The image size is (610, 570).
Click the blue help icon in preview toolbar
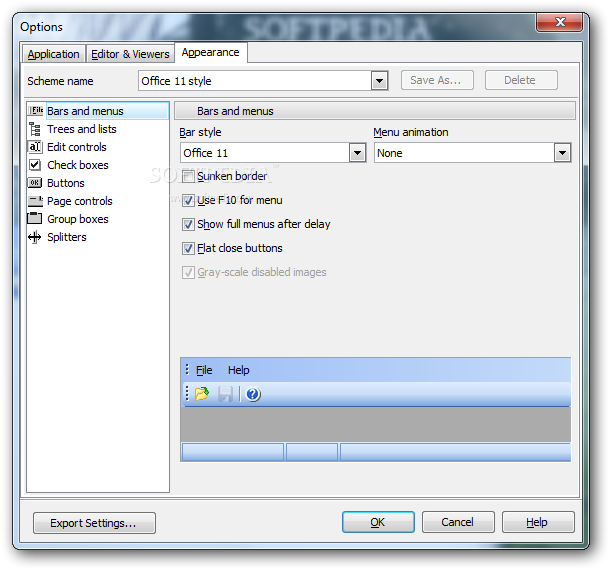click(253, 394)
